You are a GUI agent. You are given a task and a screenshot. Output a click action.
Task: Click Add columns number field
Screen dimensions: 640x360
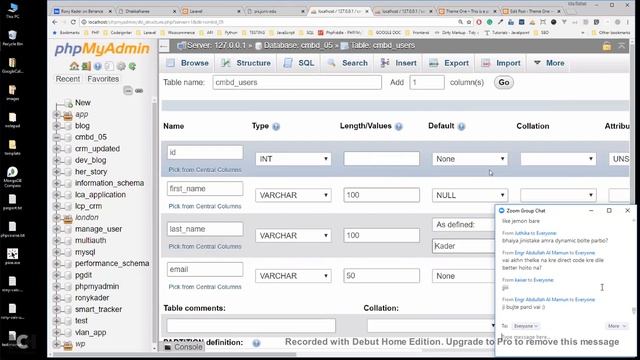click(427, 82)
